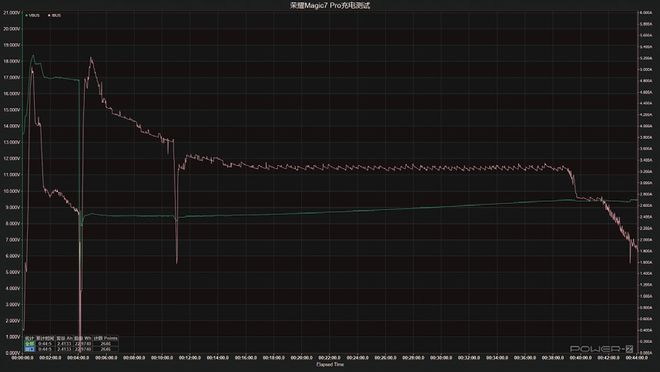Select the blue row label in the statistics table
Viewport: 660px width, 372px height.
click(x=29, y=349)
